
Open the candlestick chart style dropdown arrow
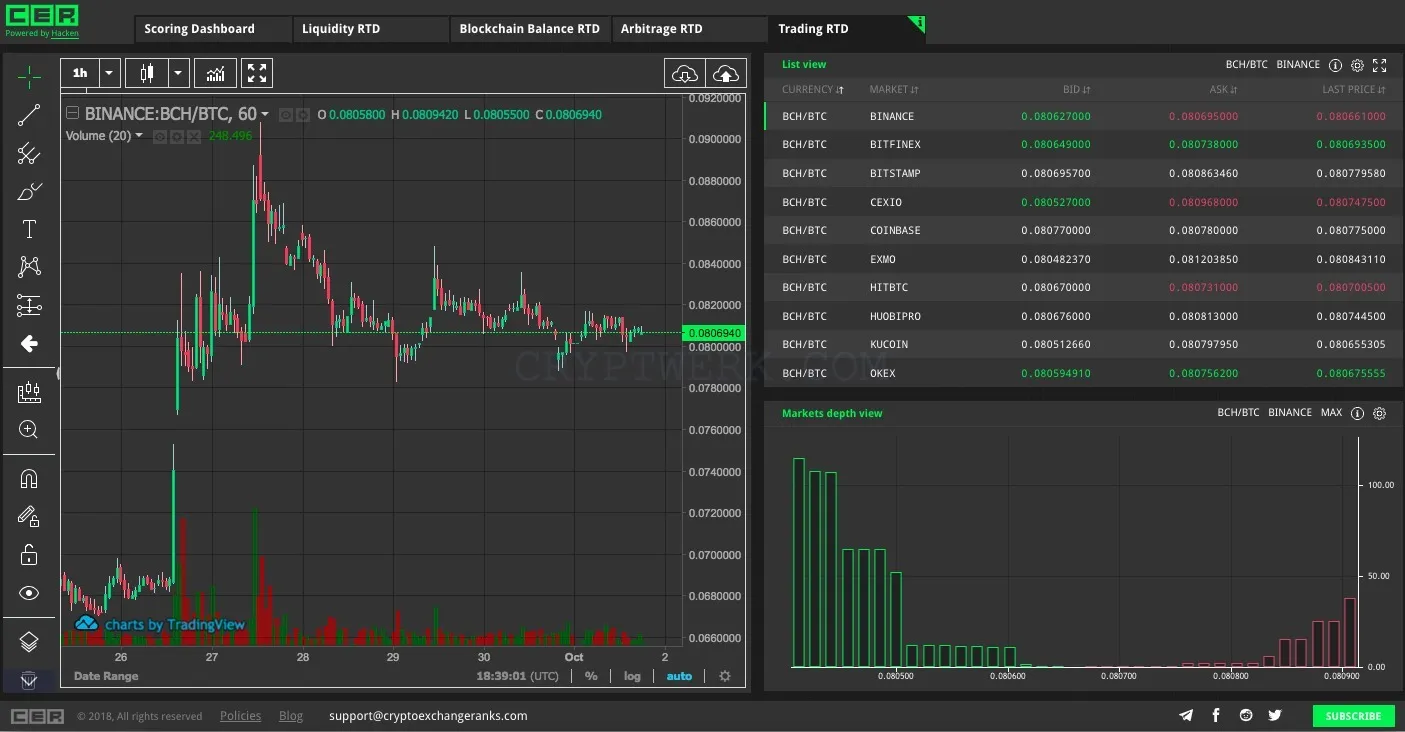coord(178,73)
